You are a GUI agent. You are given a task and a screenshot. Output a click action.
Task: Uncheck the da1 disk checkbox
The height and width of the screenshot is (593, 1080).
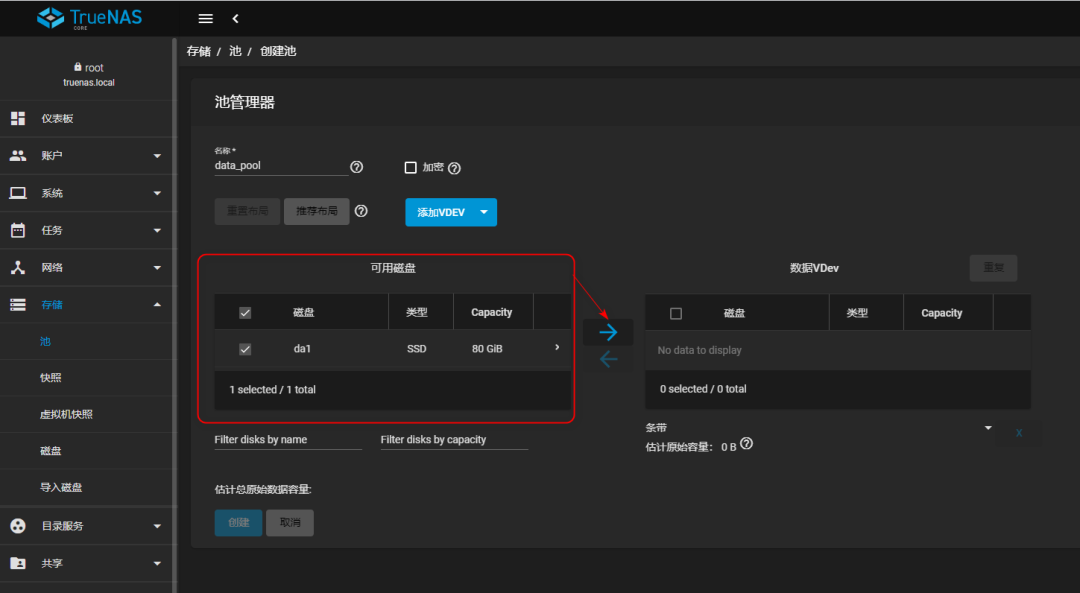245,348
